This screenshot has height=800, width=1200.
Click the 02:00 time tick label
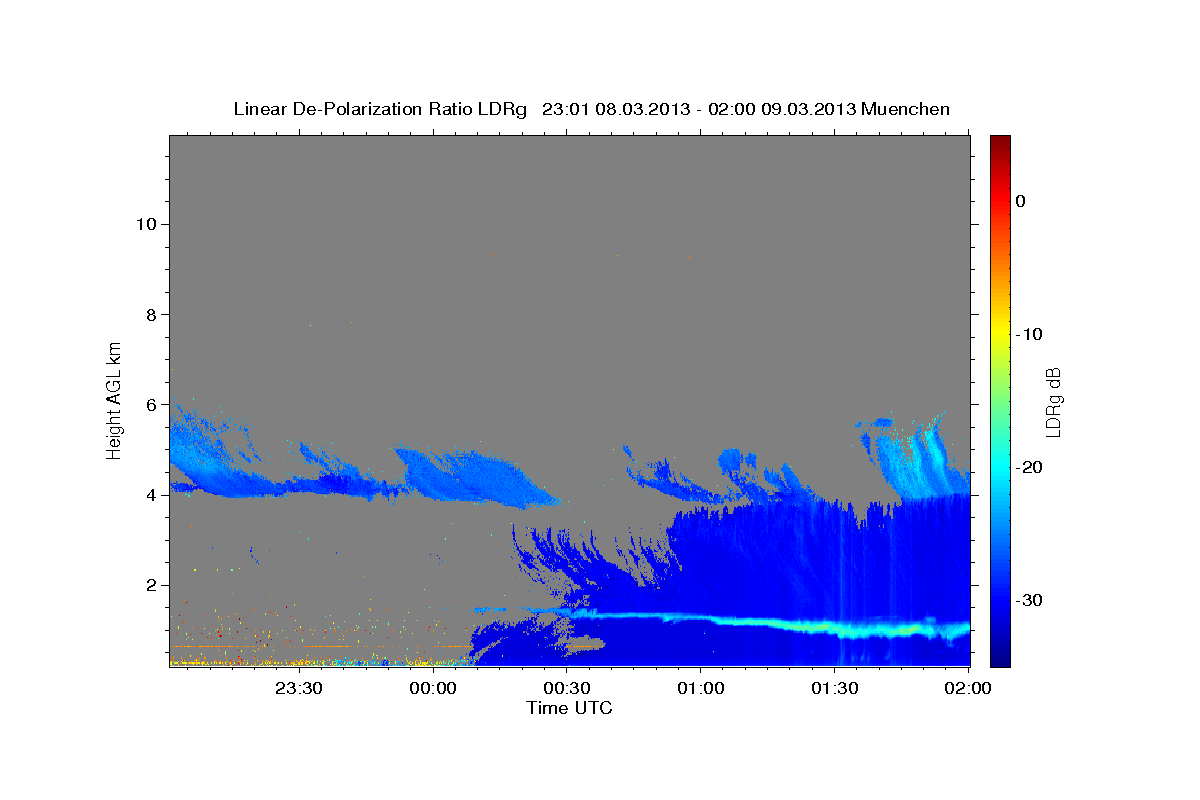[x=969, y=688]
